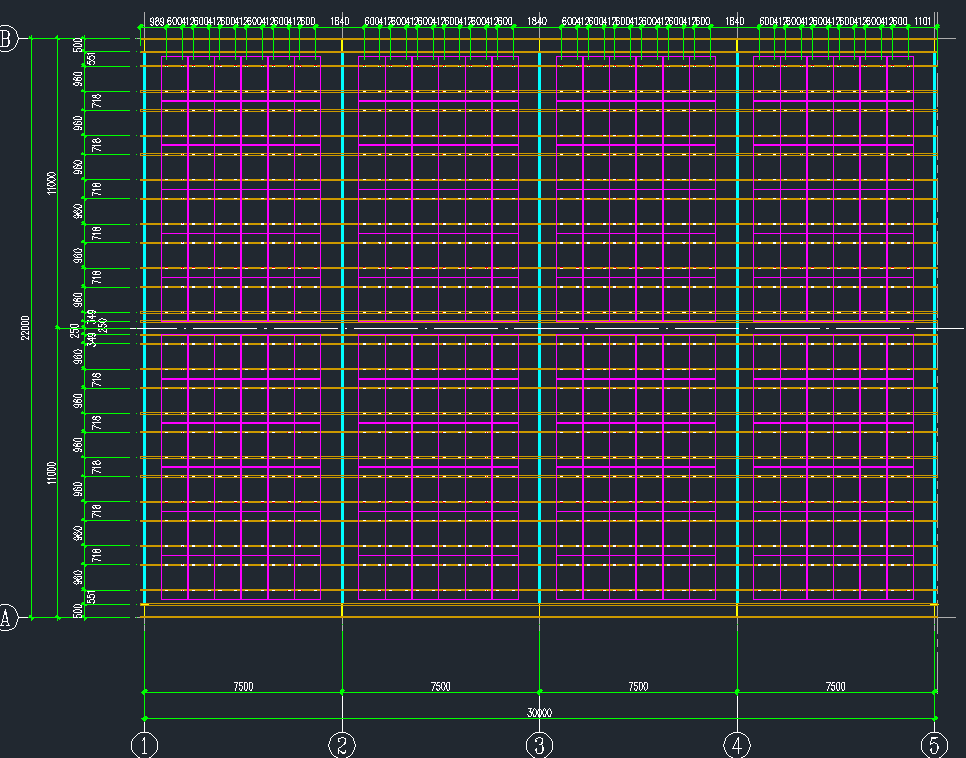Click the 1840 dimension text above axis 3

tap(537, 21)
